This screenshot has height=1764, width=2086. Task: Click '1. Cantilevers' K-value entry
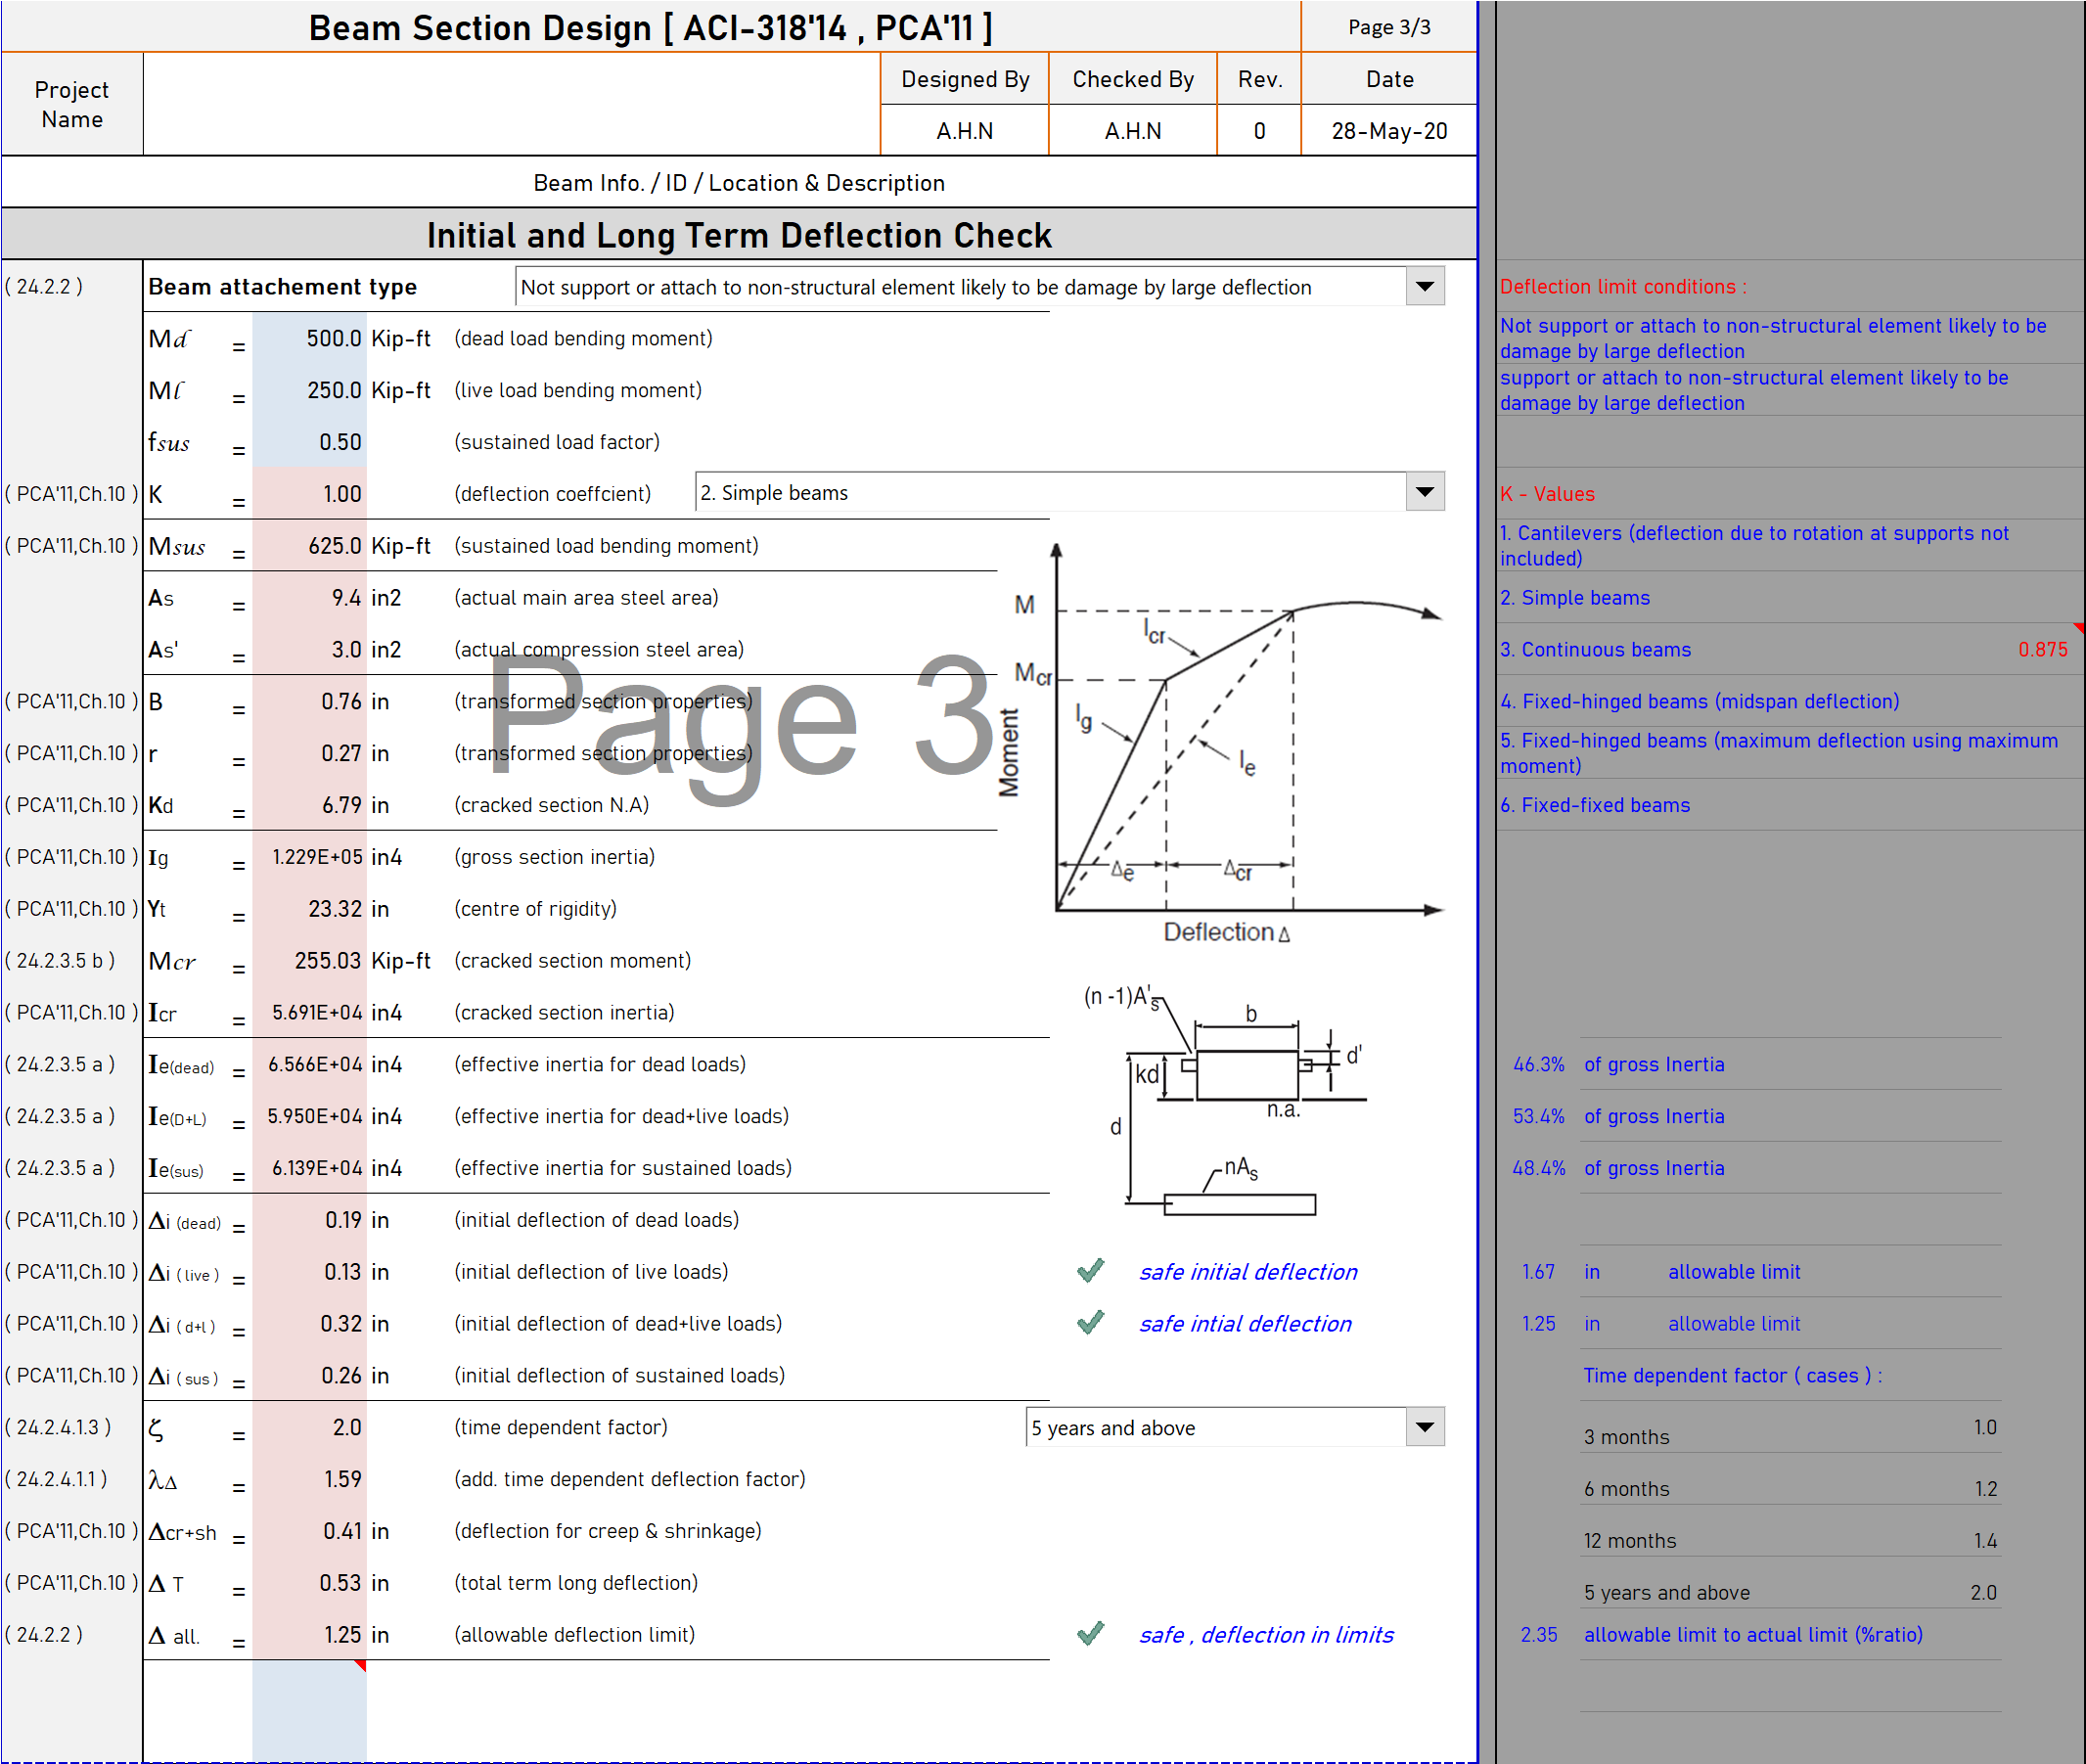click(1754, 546)
